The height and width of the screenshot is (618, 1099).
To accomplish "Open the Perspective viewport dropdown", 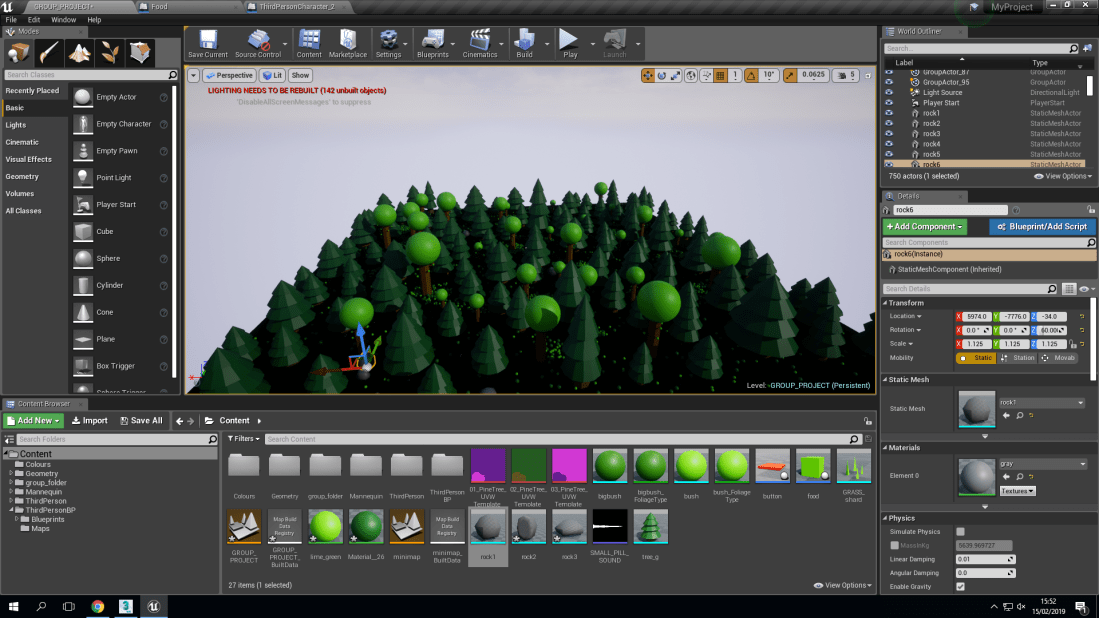I will 230,75.
